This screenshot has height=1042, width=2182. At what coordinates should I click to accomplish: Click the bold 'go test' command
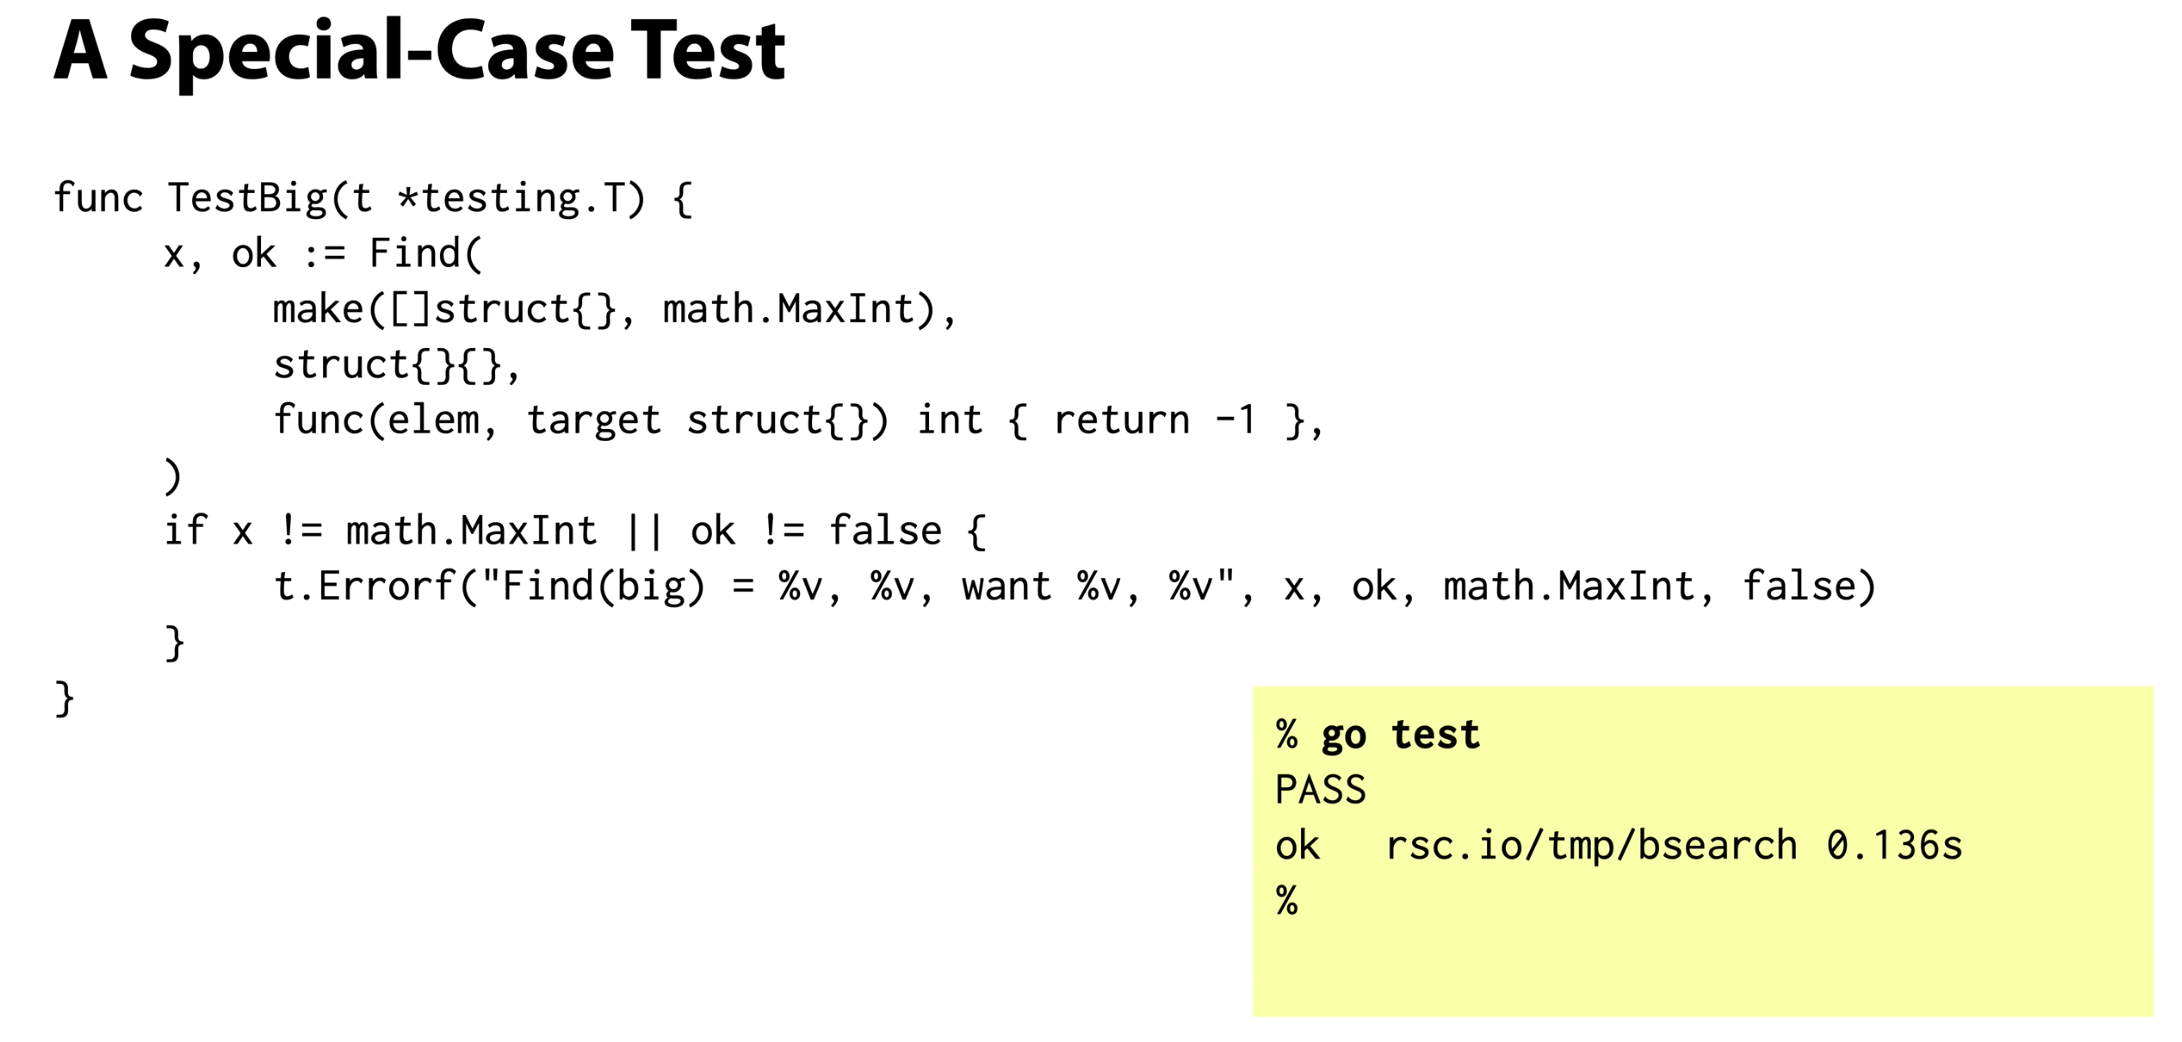(1400, 735)
